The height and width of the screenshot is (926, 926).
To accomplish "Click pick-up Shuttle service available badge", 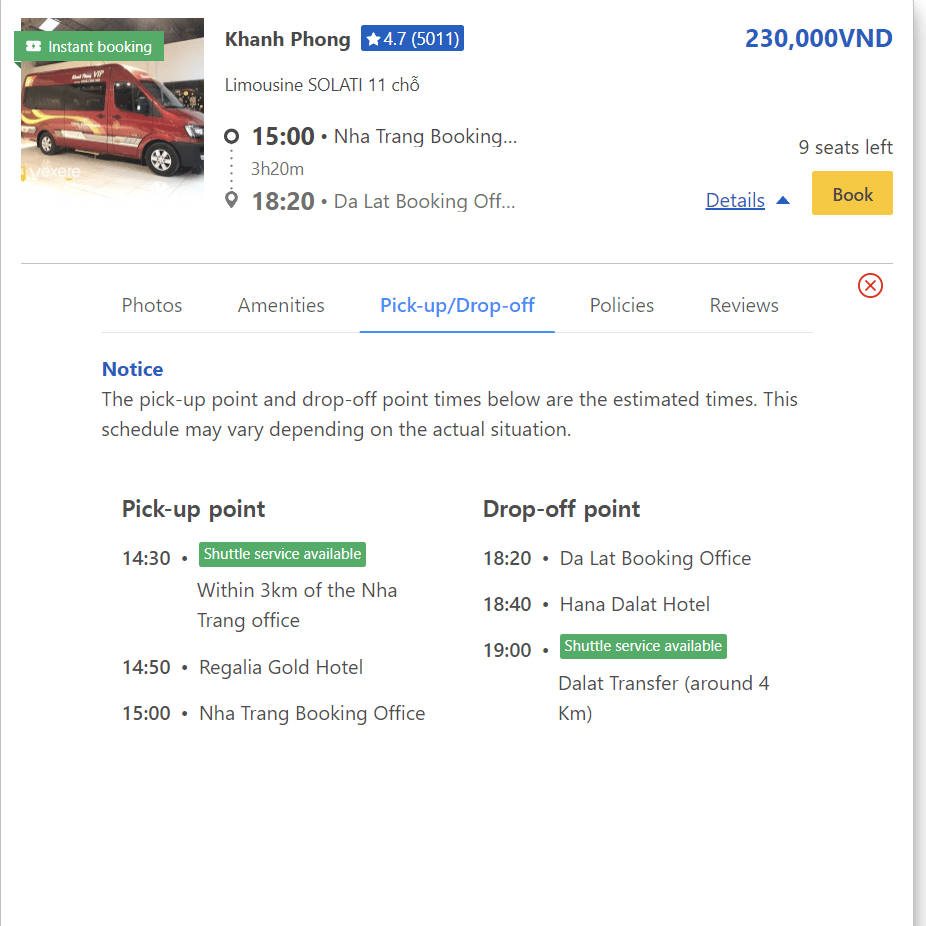I will tap(282, 554).
